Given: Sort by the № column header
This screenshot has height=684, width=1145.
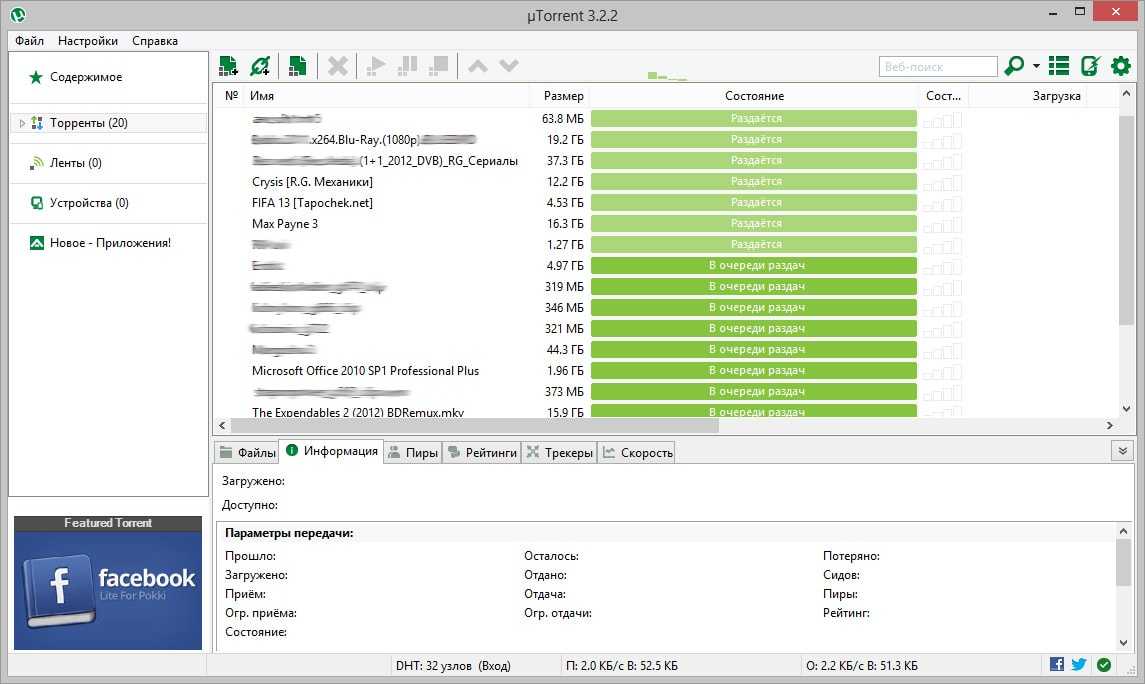Looking at the screenshot, I should pyautogui.click(x=231, y=96).
